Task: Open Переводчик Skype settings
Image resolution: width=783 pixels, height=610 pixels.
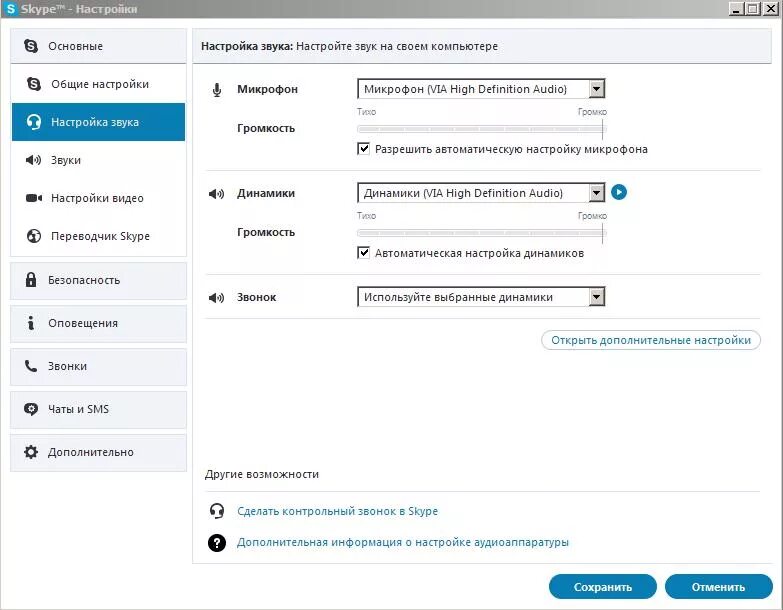Action: 98,236
